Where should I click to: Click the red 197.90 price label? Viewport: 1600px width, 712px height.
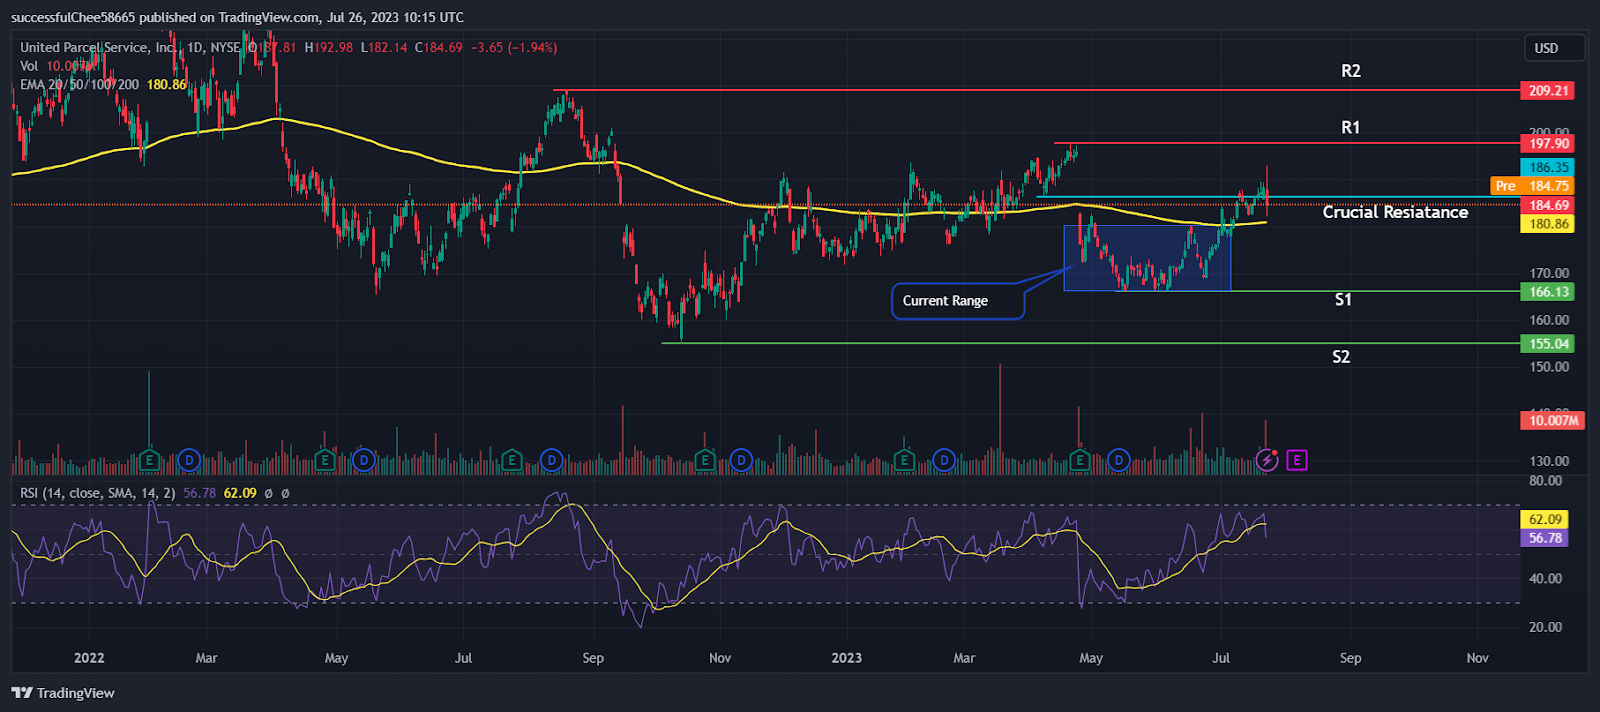[1547, 144]
